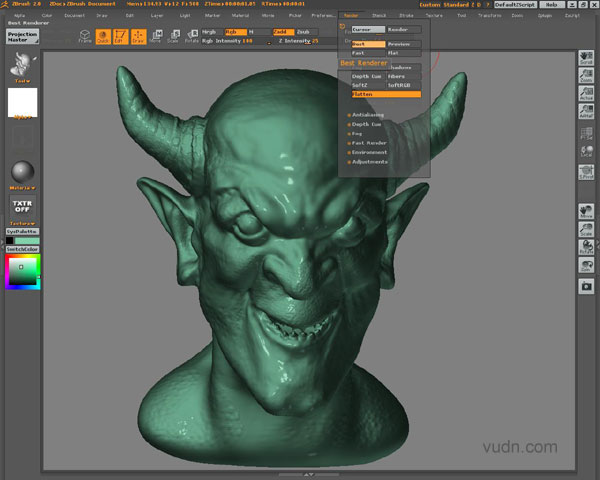Screen dimensions: 600x480
Task: Click the S.Pivot icon on right shelf
Action: click(x=586, y=172)
